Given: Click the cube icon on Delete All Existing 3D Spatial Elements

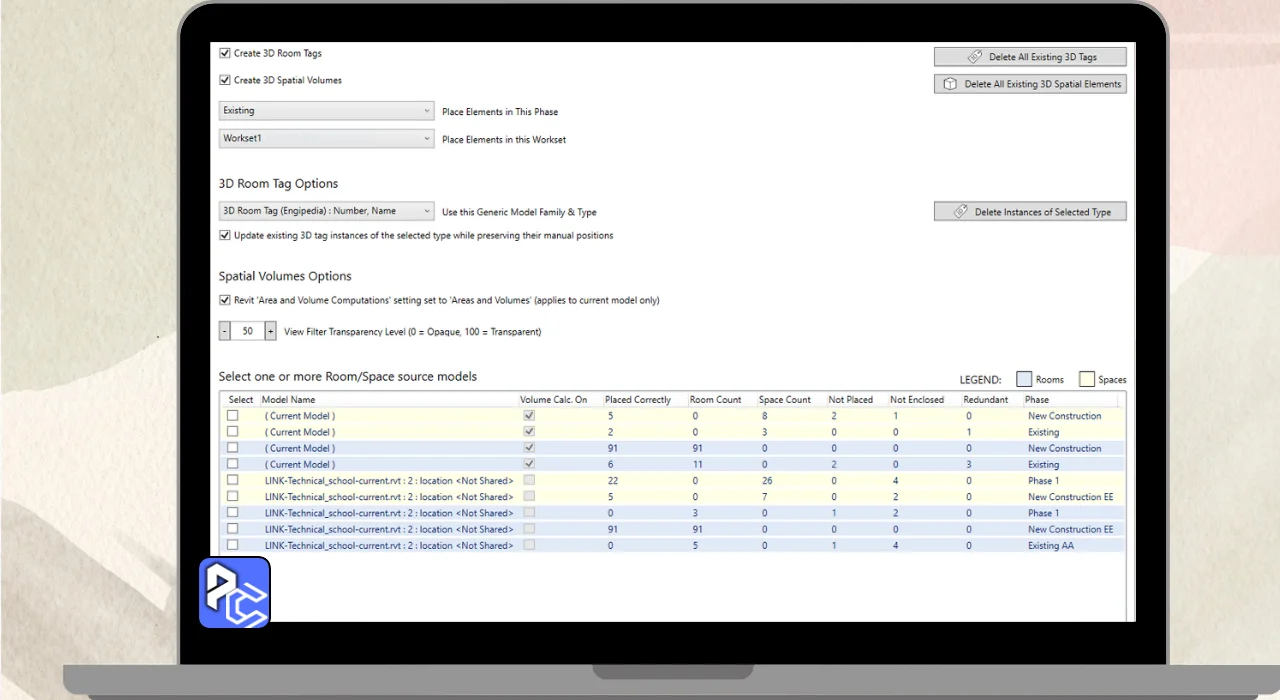Looking at the screenshot, I should [950, 84].
